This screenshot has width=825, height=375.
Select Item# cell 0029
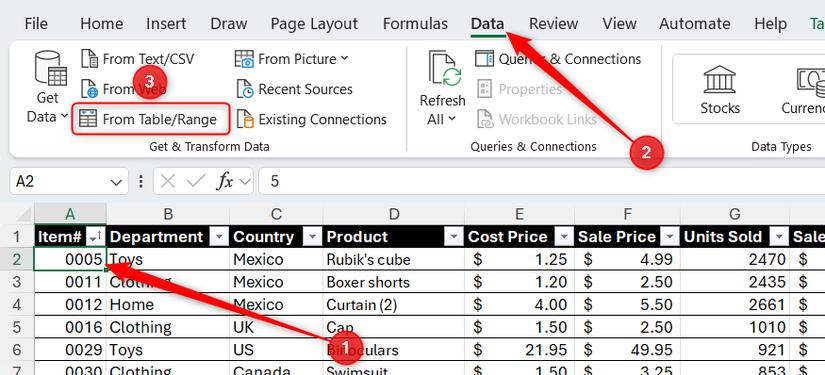pos(71,350)
